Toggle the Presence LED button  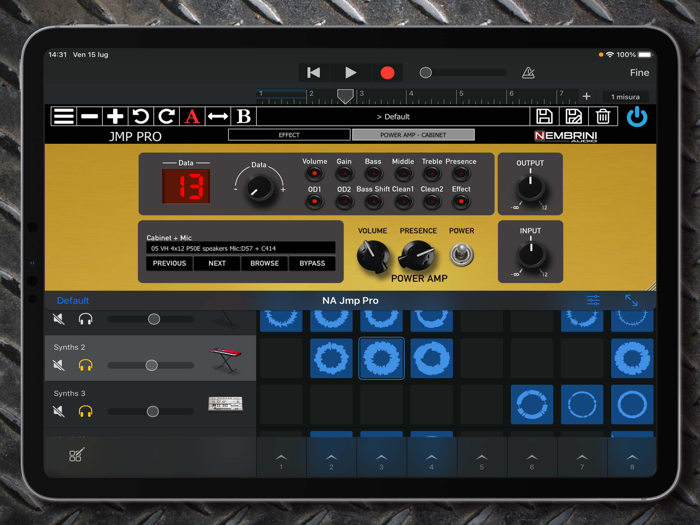coord(461,173)
